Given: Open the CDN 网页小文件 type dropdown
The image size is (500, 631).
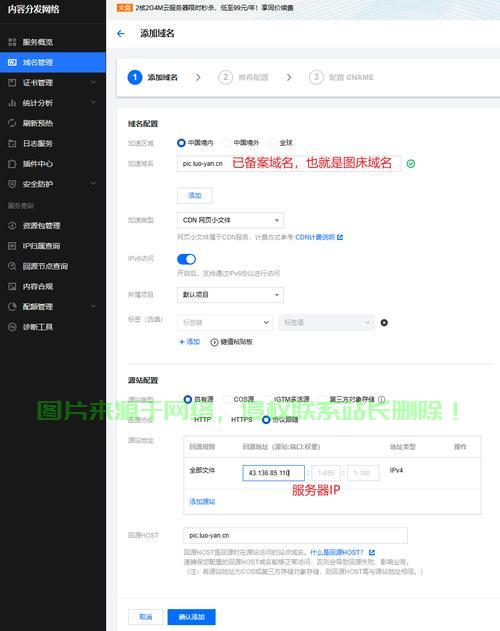Looking at the screenshot, I should point(230,220).
